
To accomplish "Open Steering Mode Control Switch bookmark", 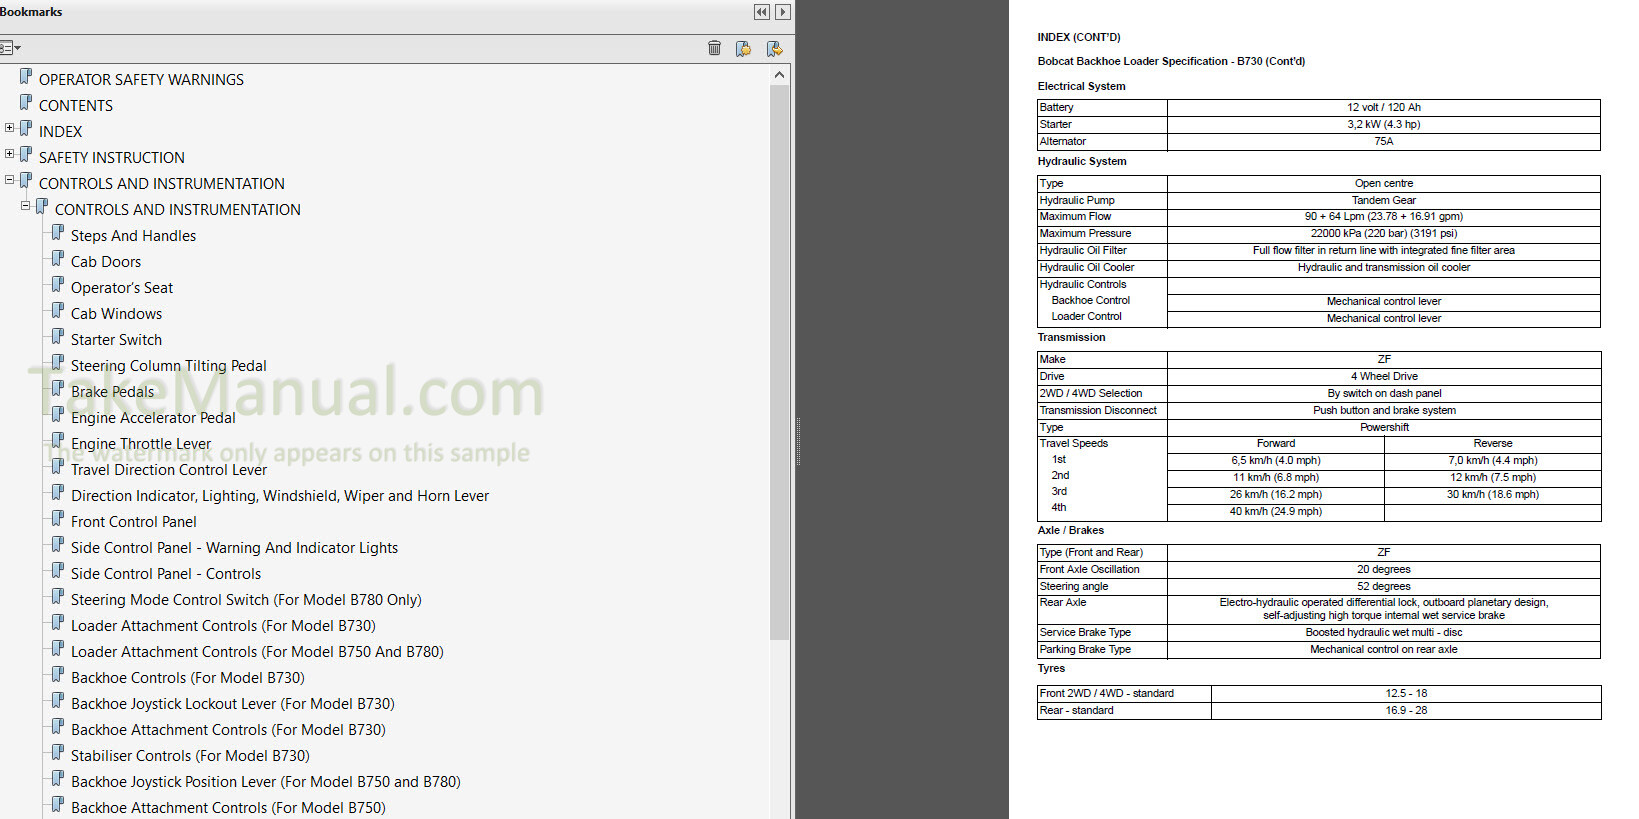I will [x=246, y=600].
